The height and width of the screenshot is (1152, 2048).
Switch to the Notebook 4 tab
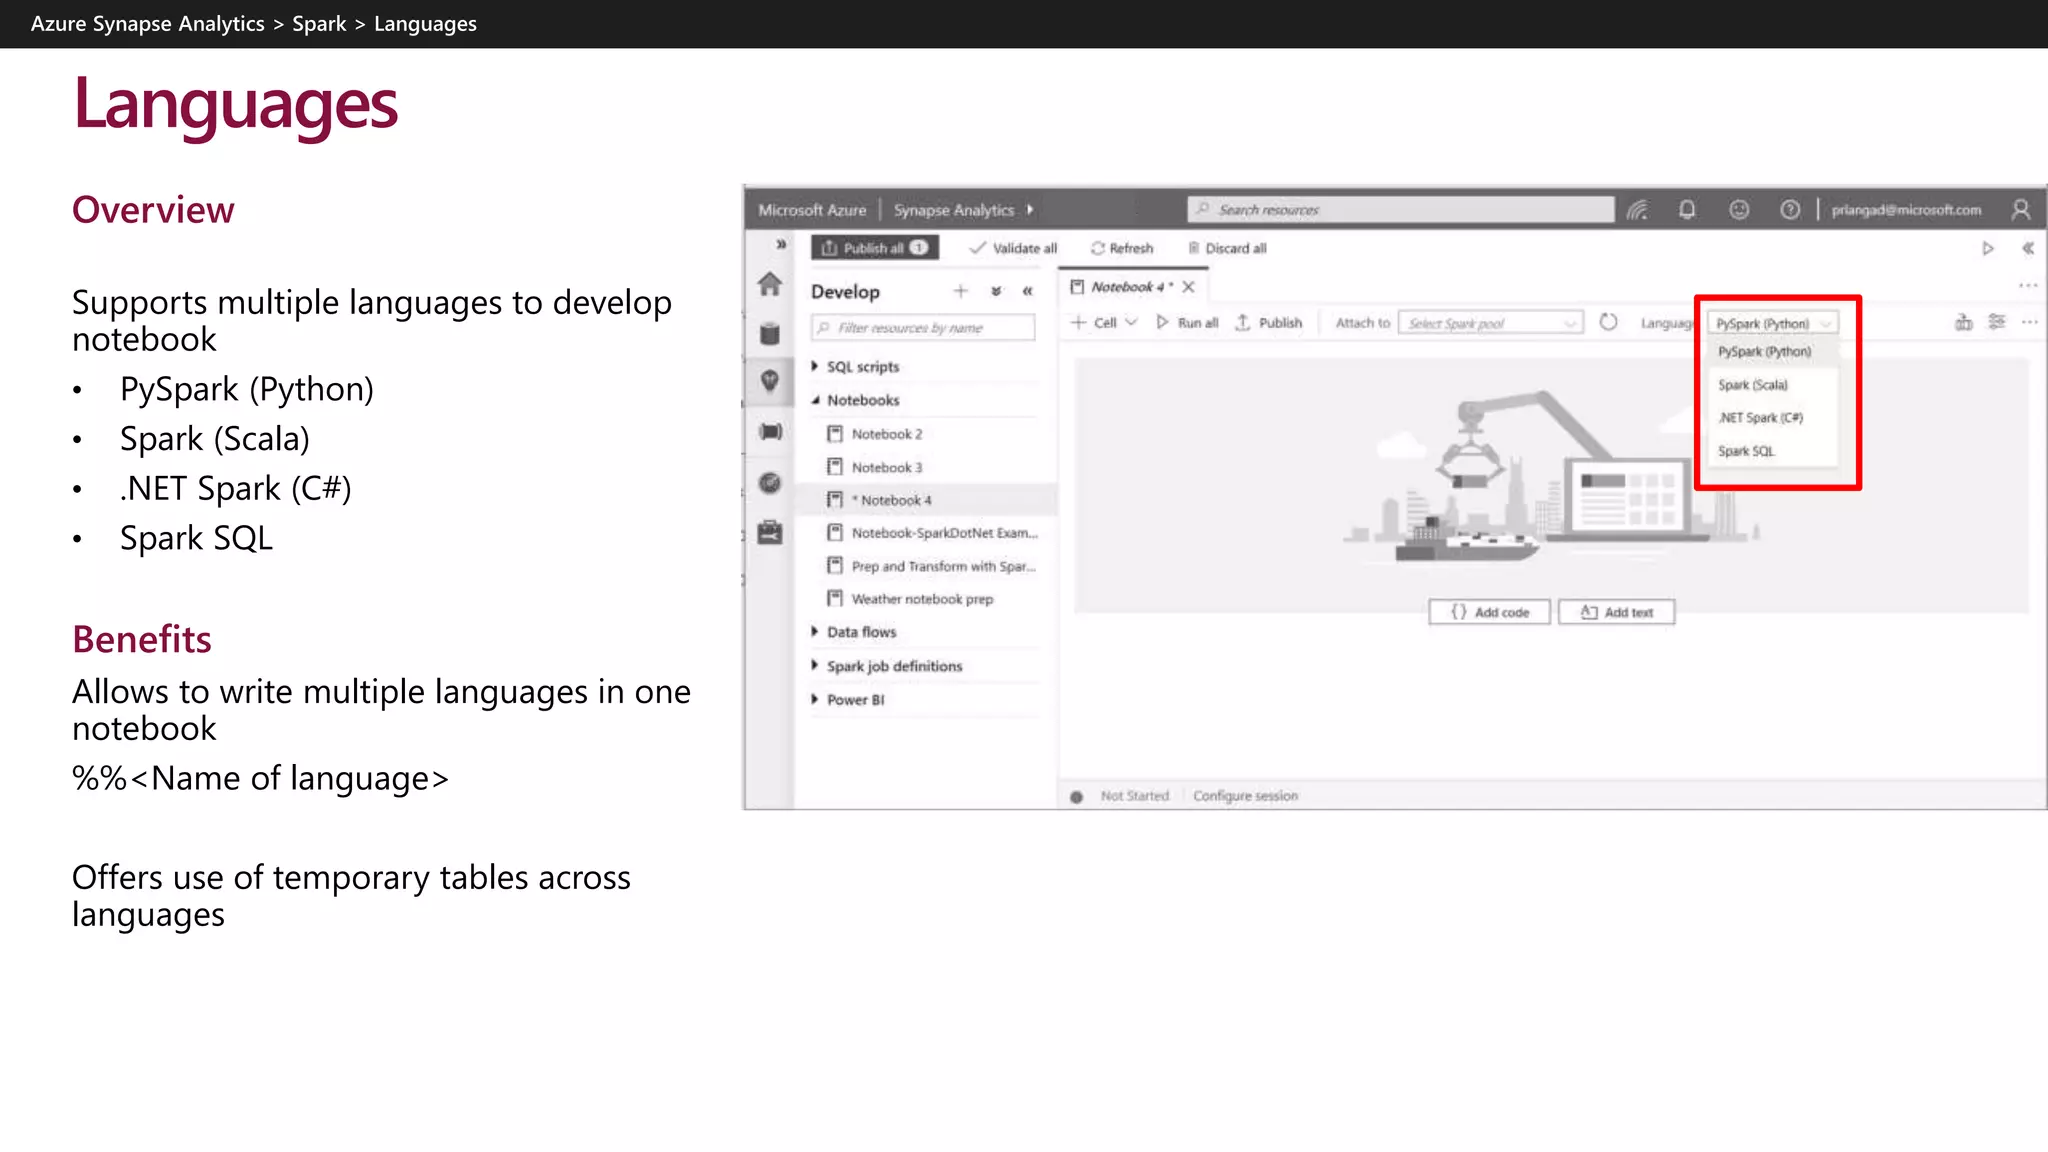(1130, 287)
